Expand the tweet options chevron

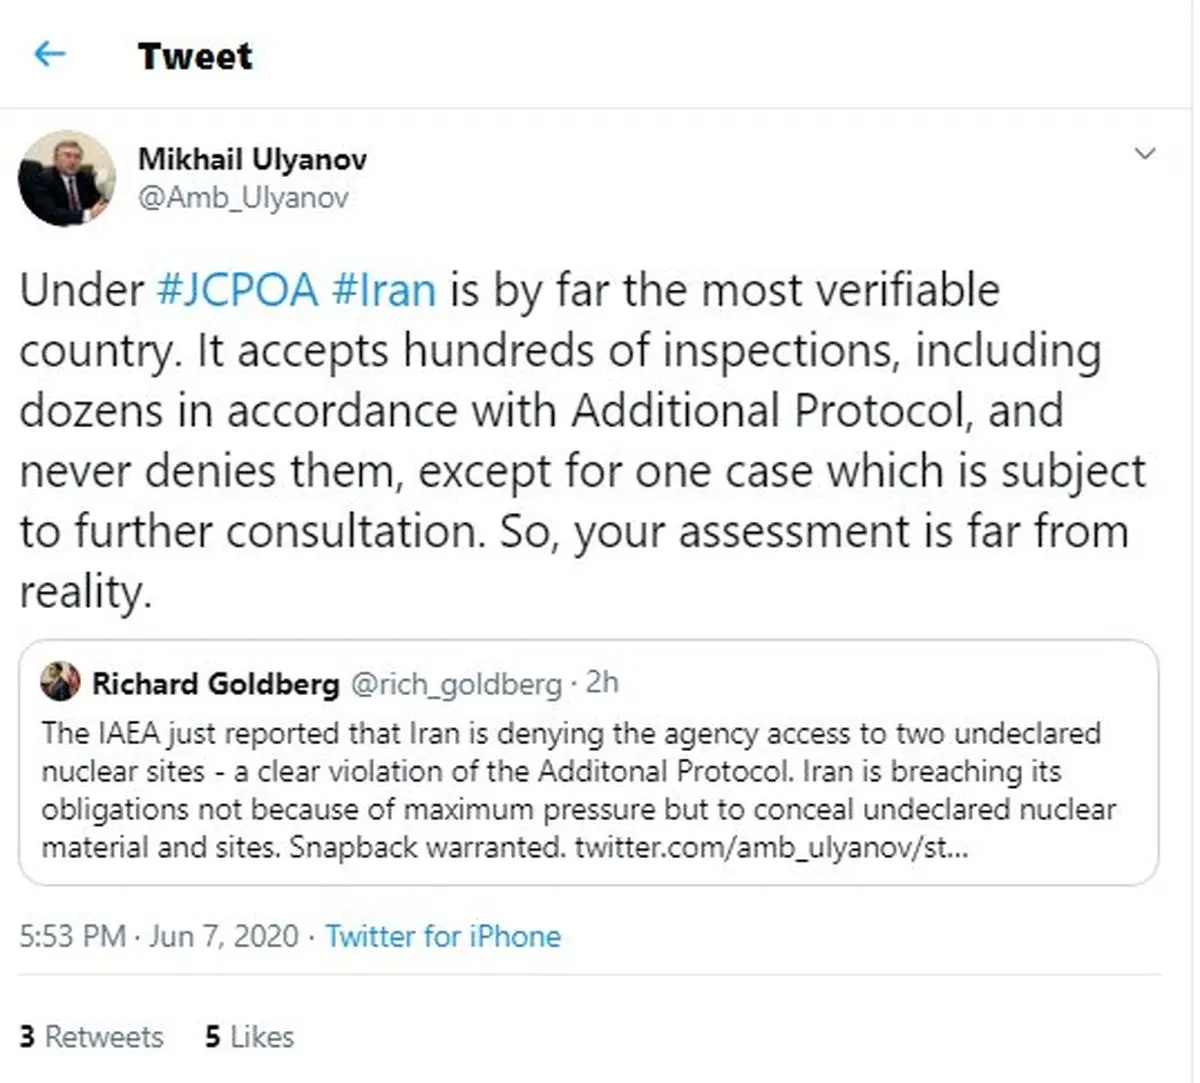point(1145,153)
